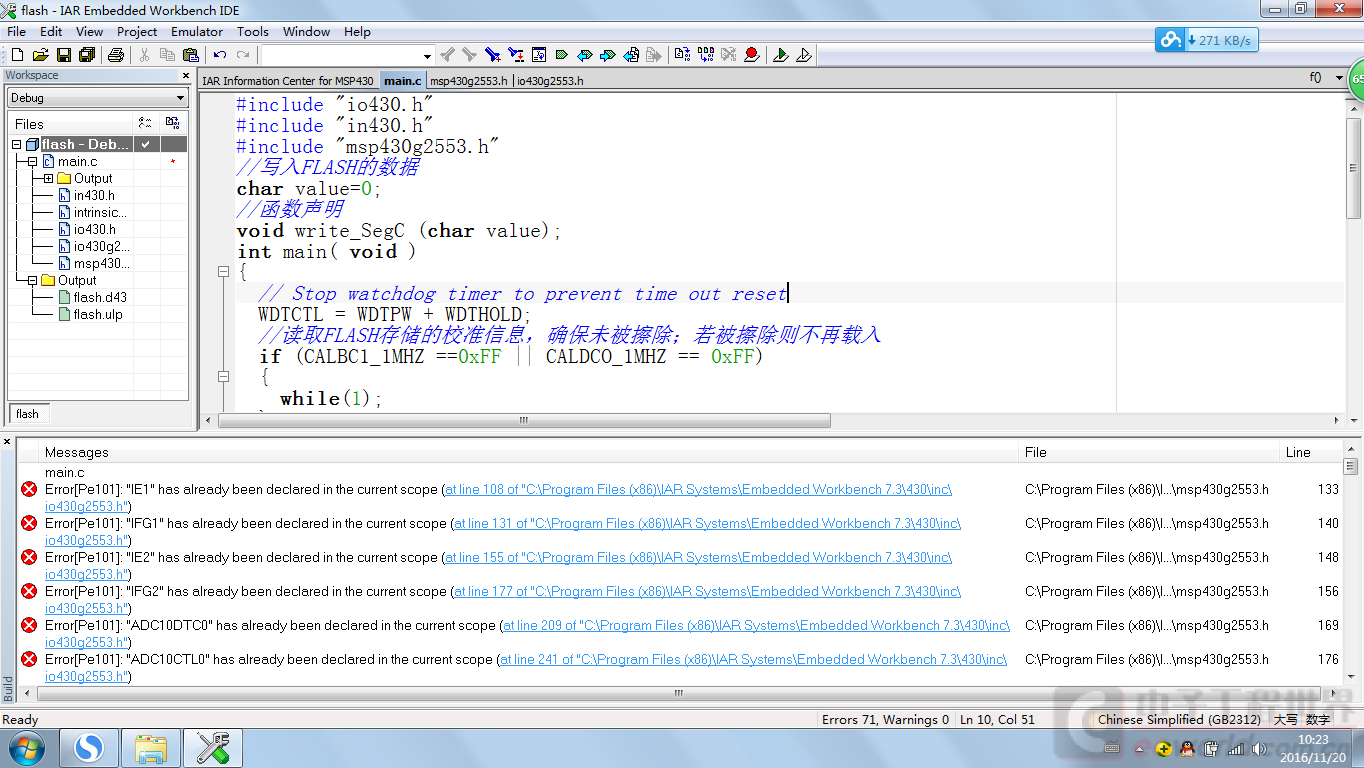Click the Download and Debug green arrow icon
Image resolution: width=1364 pixels, height=768 pixels.
click(780, 55)
